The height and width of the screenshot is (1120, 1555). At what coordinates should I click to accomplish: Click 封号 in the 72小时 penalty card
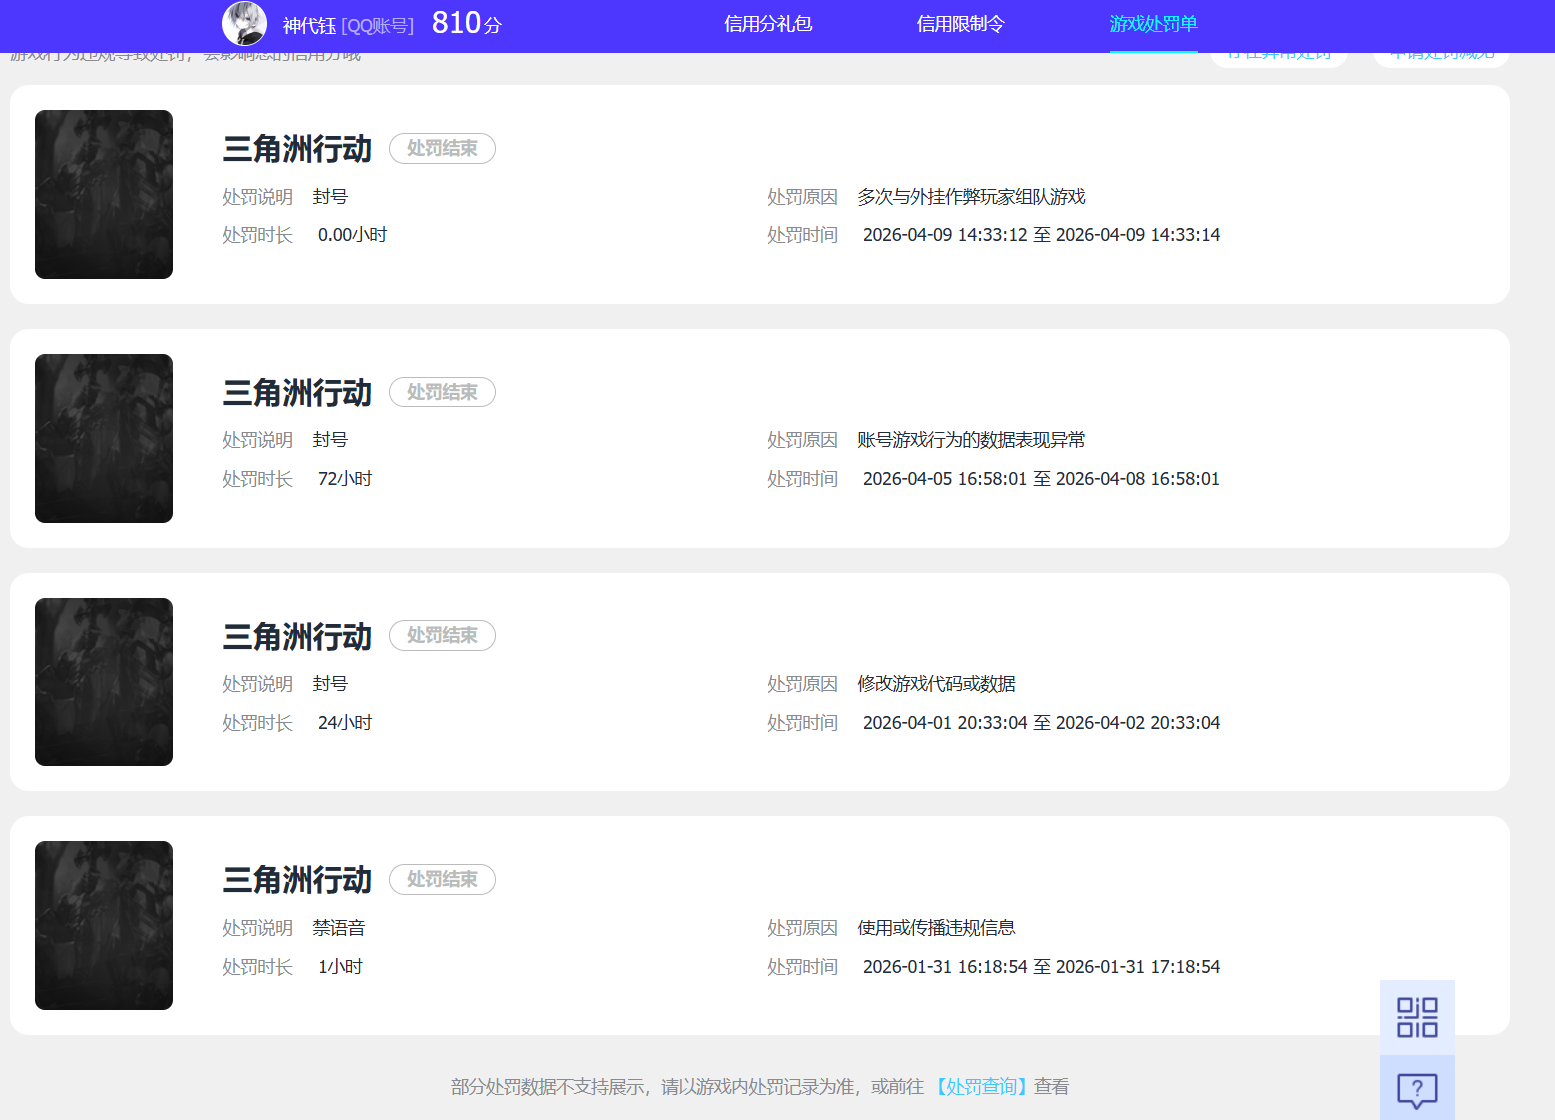click(330, 440)
